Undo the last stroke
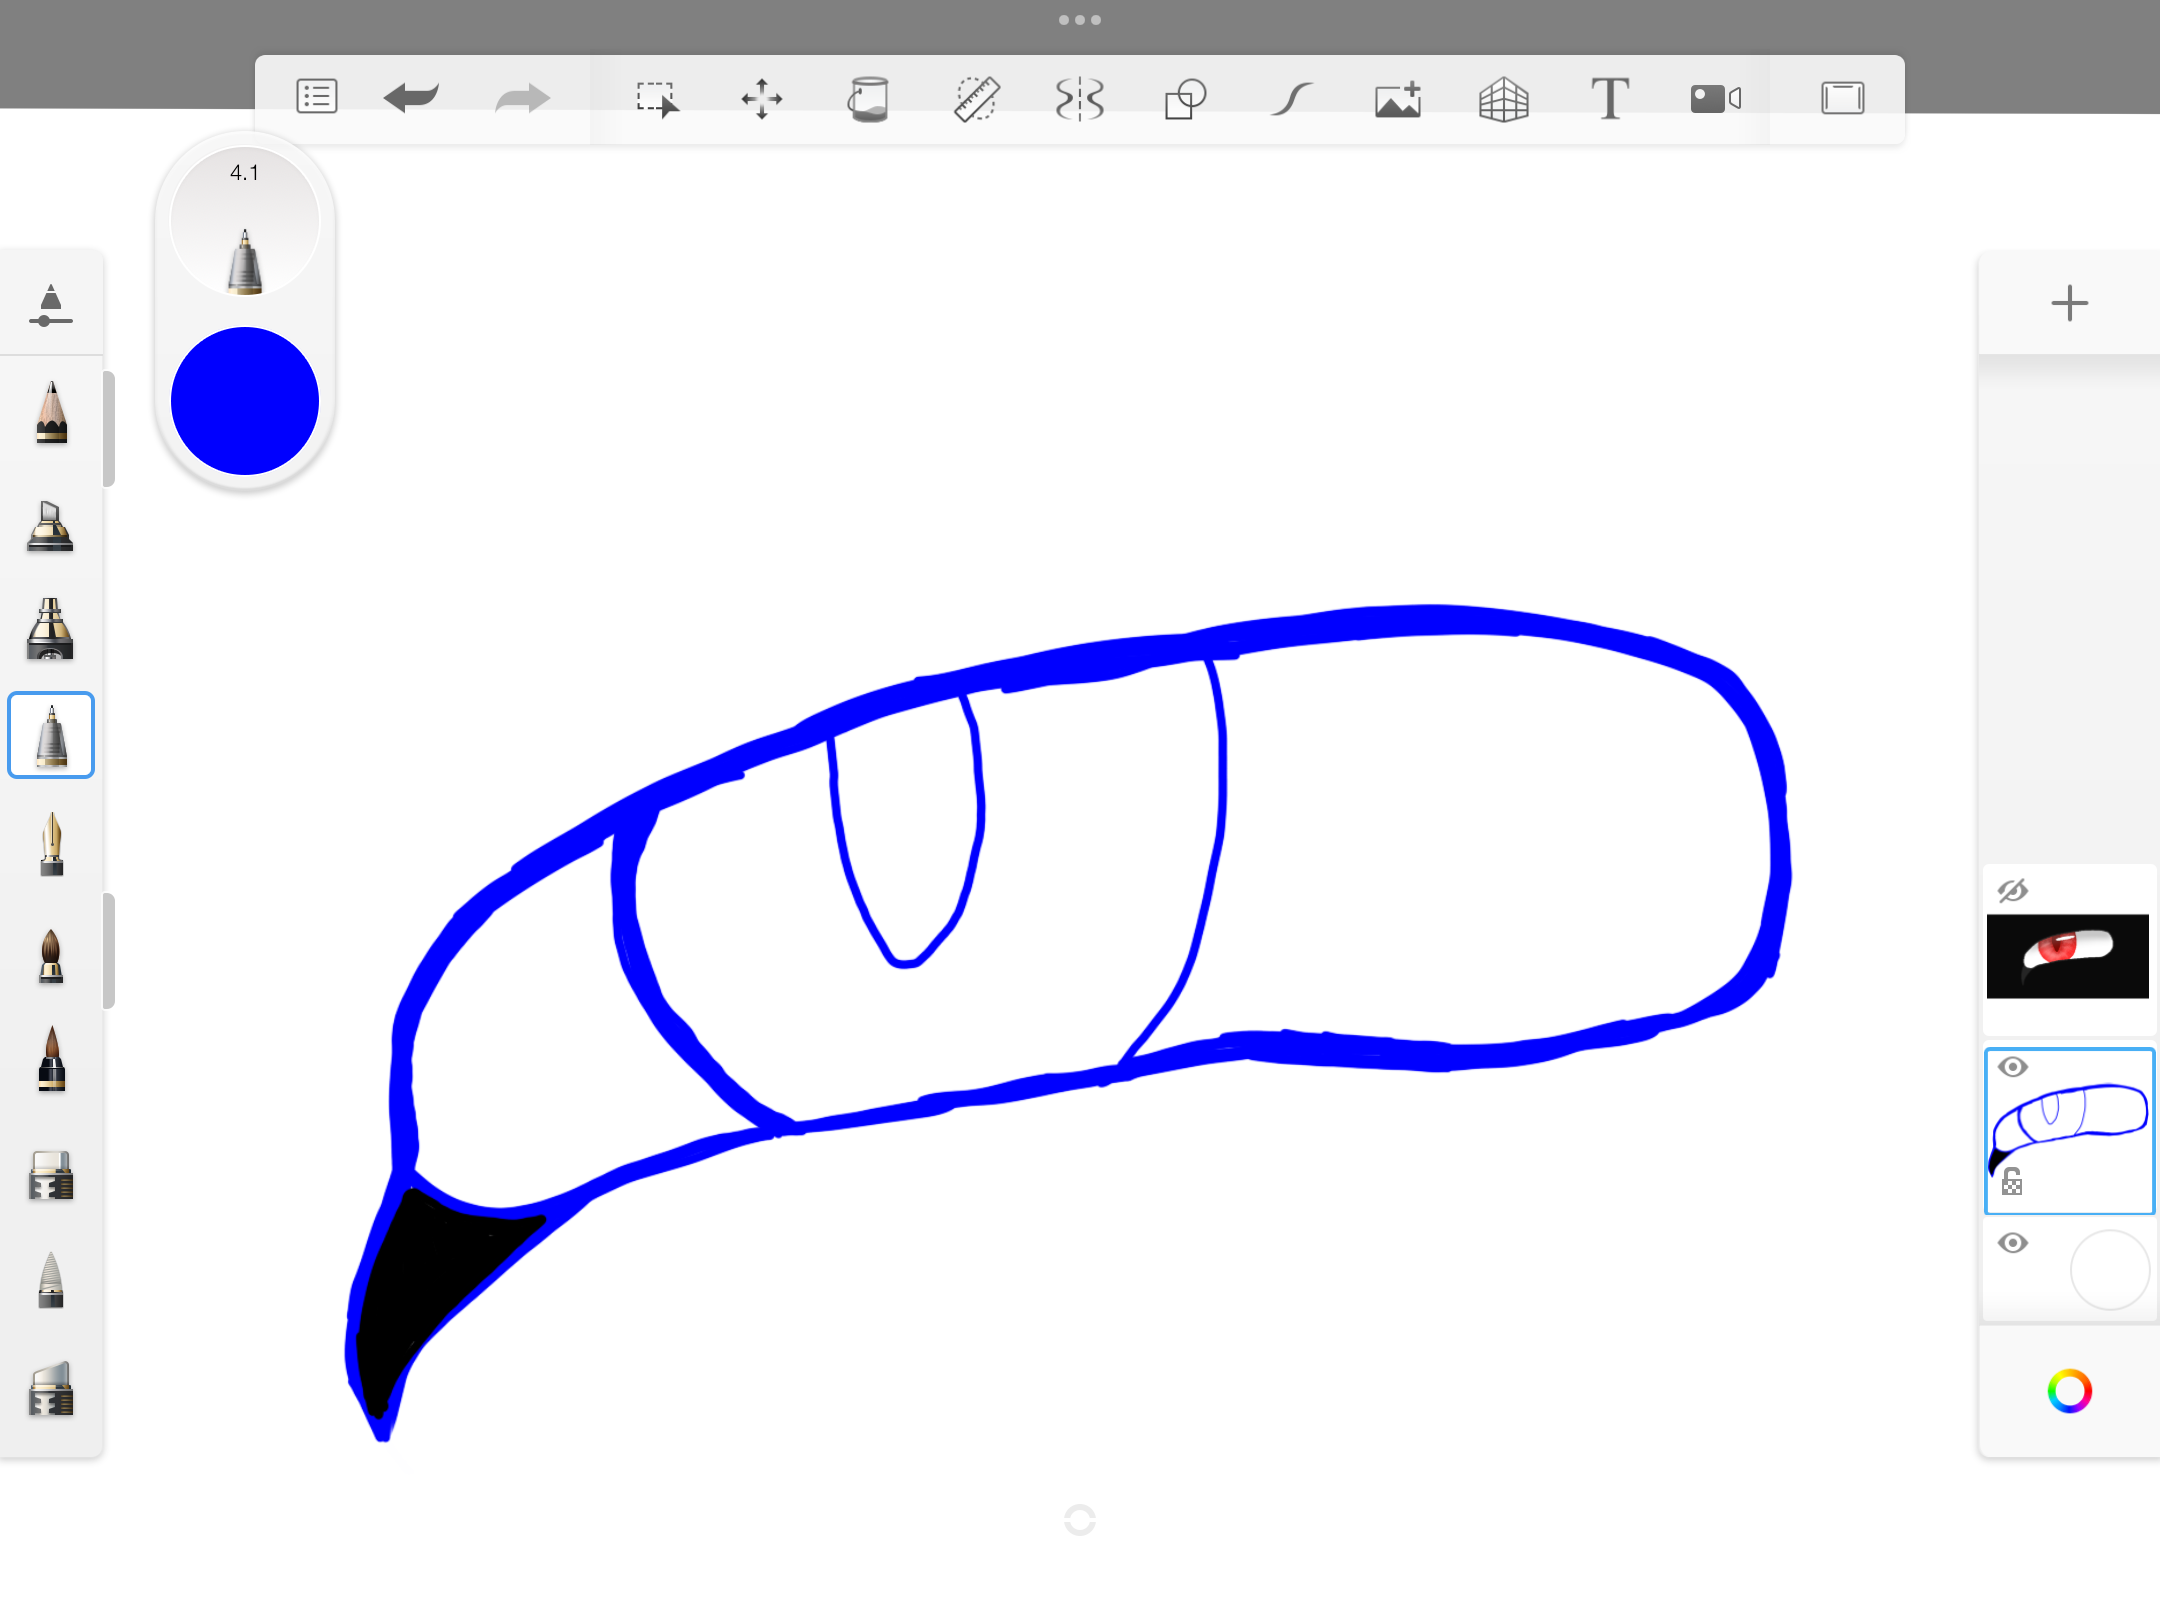This screenshot has width=2160, height=1620. [x=411, y=98]
